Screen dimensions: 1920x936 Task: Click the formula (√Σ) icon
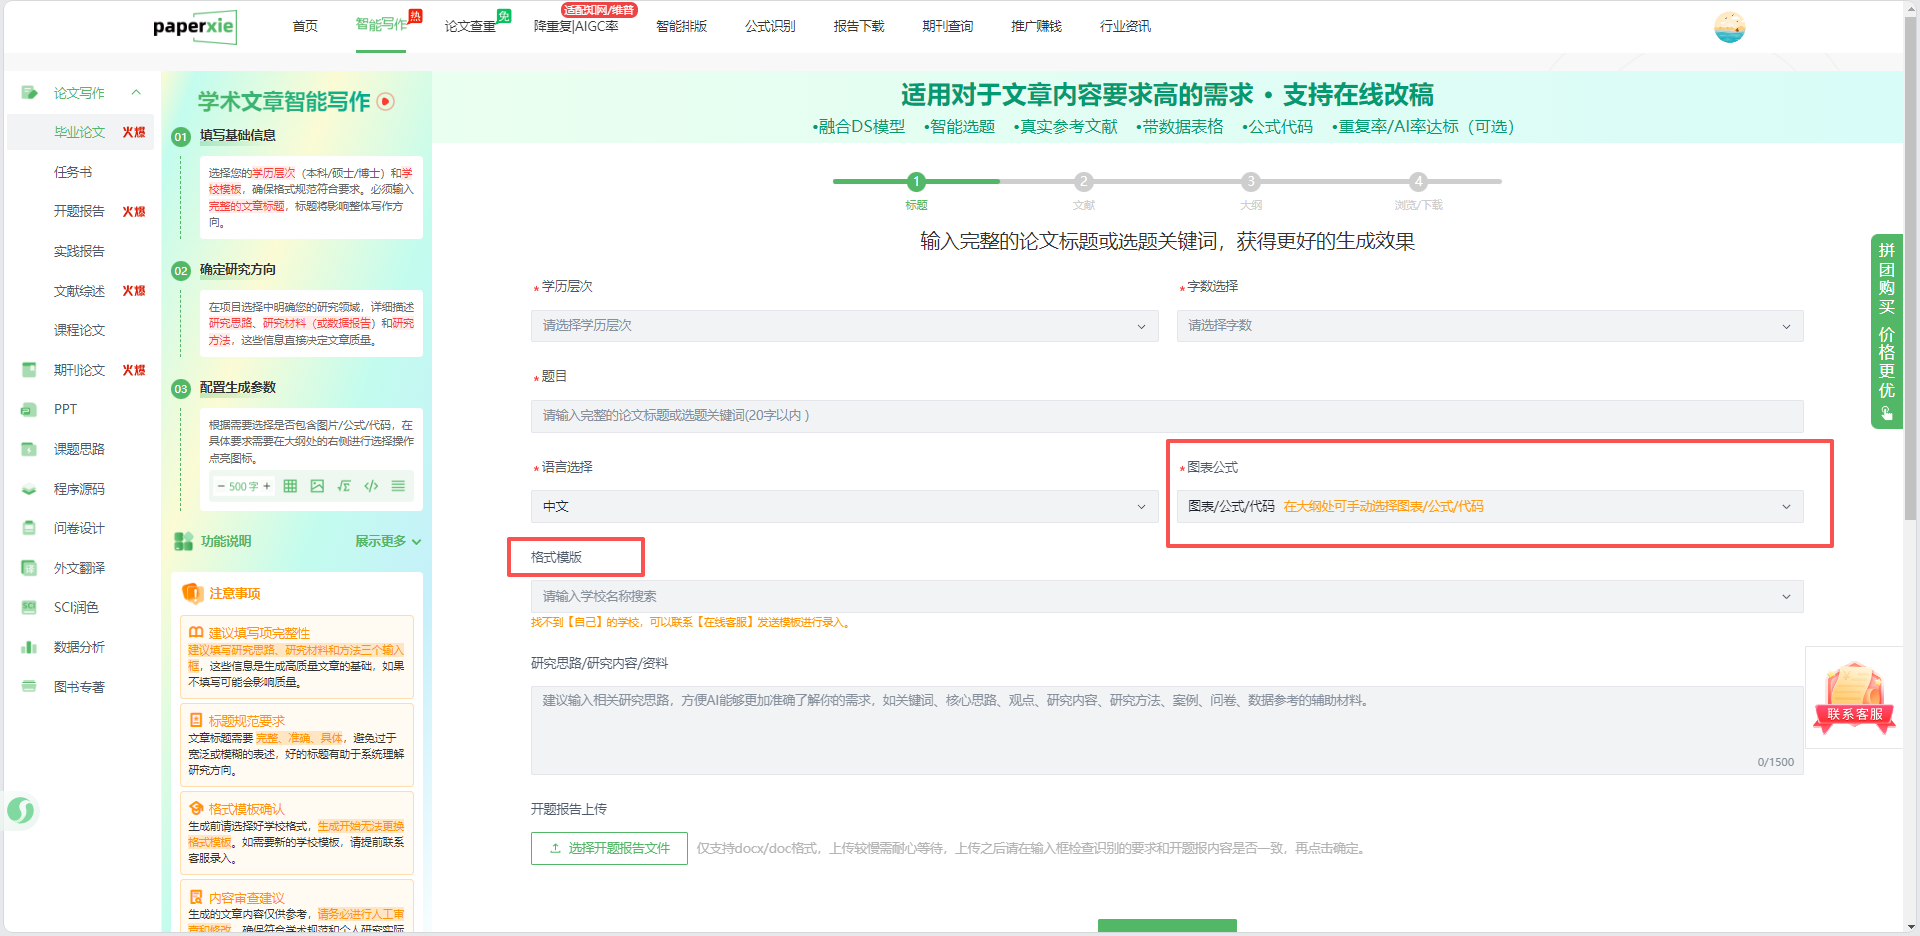(x=344, y=486)
